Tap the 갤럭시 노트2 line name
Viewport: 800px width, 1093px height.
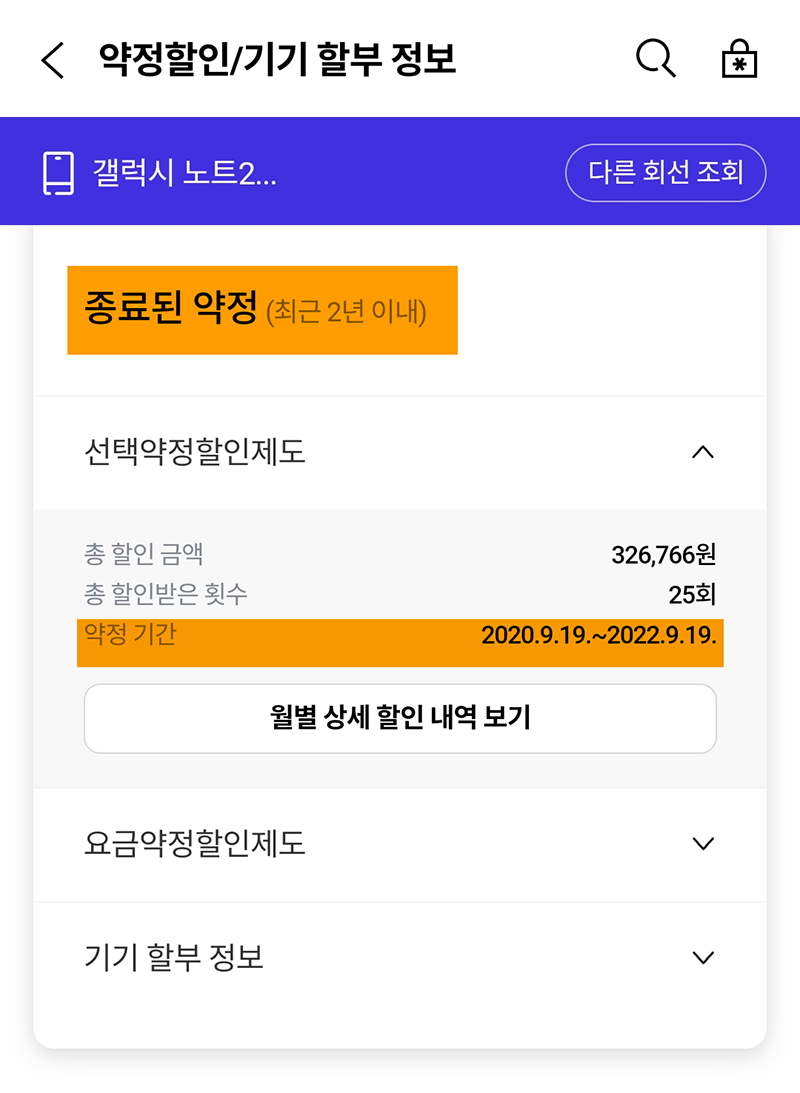tap(184, 173)
